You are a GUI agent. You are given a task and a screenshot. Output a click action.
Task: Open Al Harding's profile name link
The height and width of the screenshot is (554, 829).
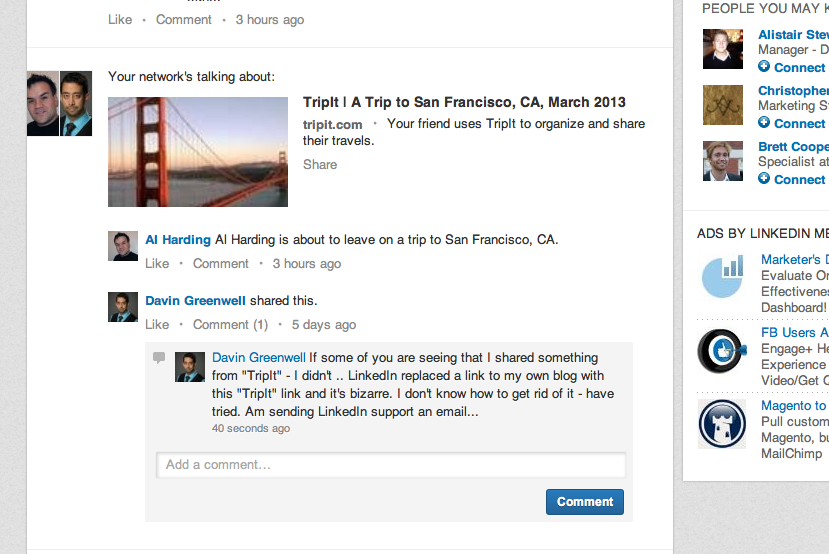click(x=178, y=239)
